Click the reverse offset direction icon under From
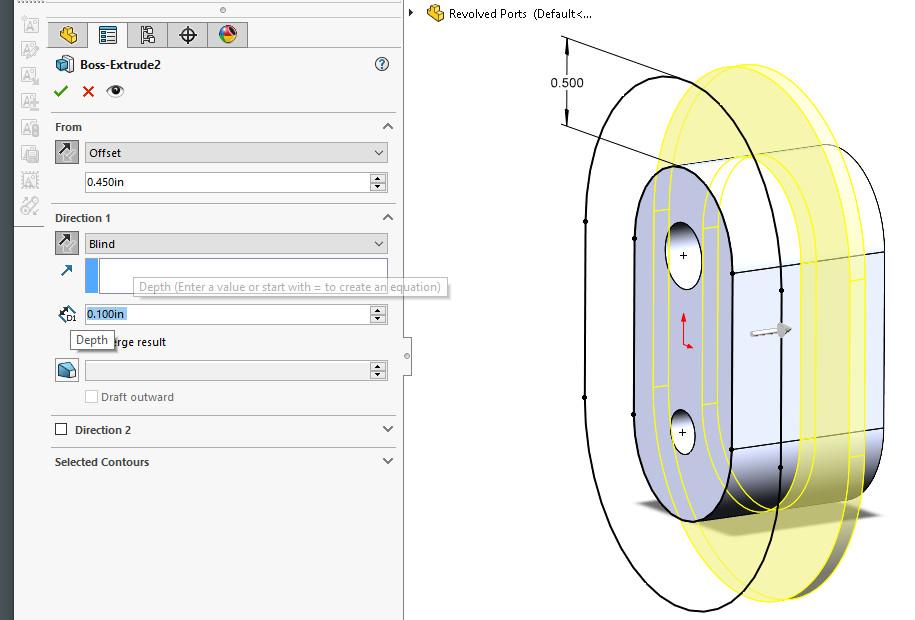The image size is (915, 620). click(65, 153)
